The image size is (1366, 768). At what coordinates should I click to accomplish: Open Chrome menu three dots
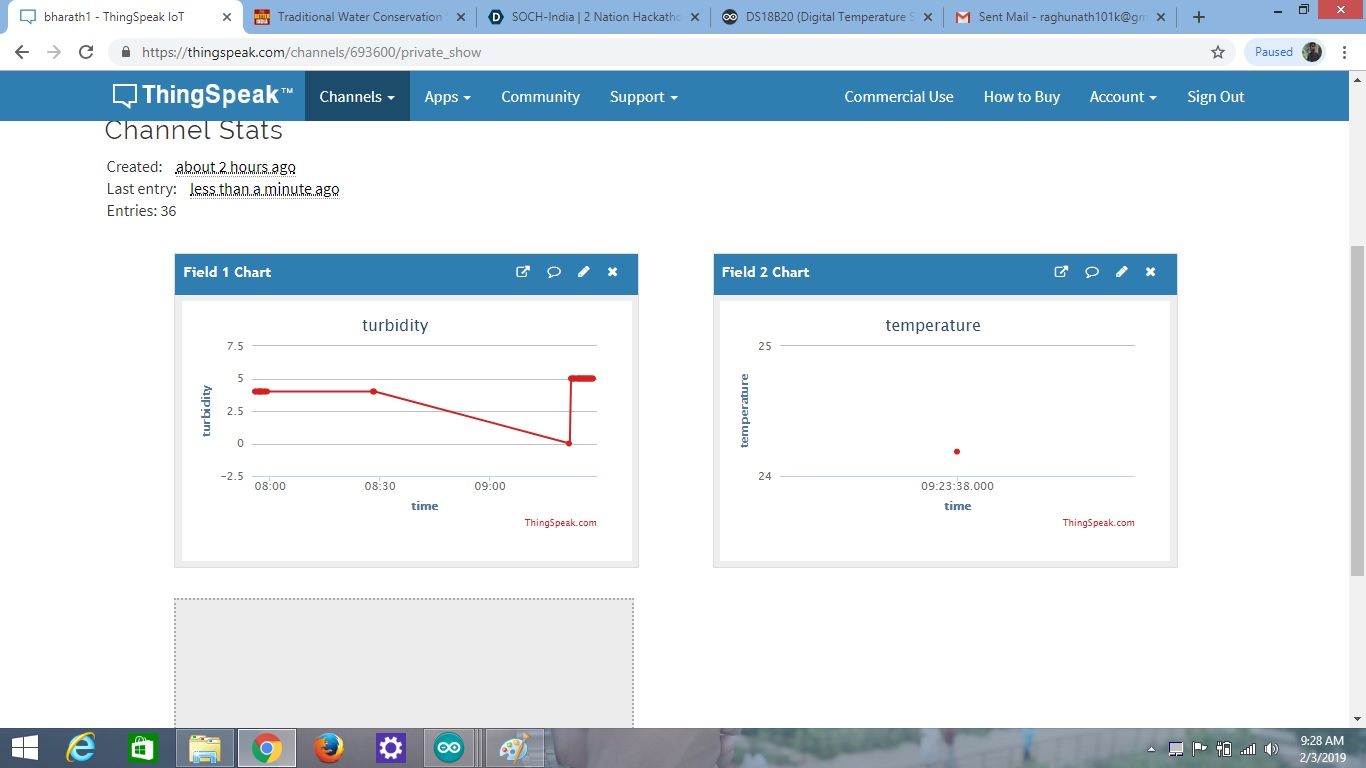pyautogui.click(x=1345, y=52)
